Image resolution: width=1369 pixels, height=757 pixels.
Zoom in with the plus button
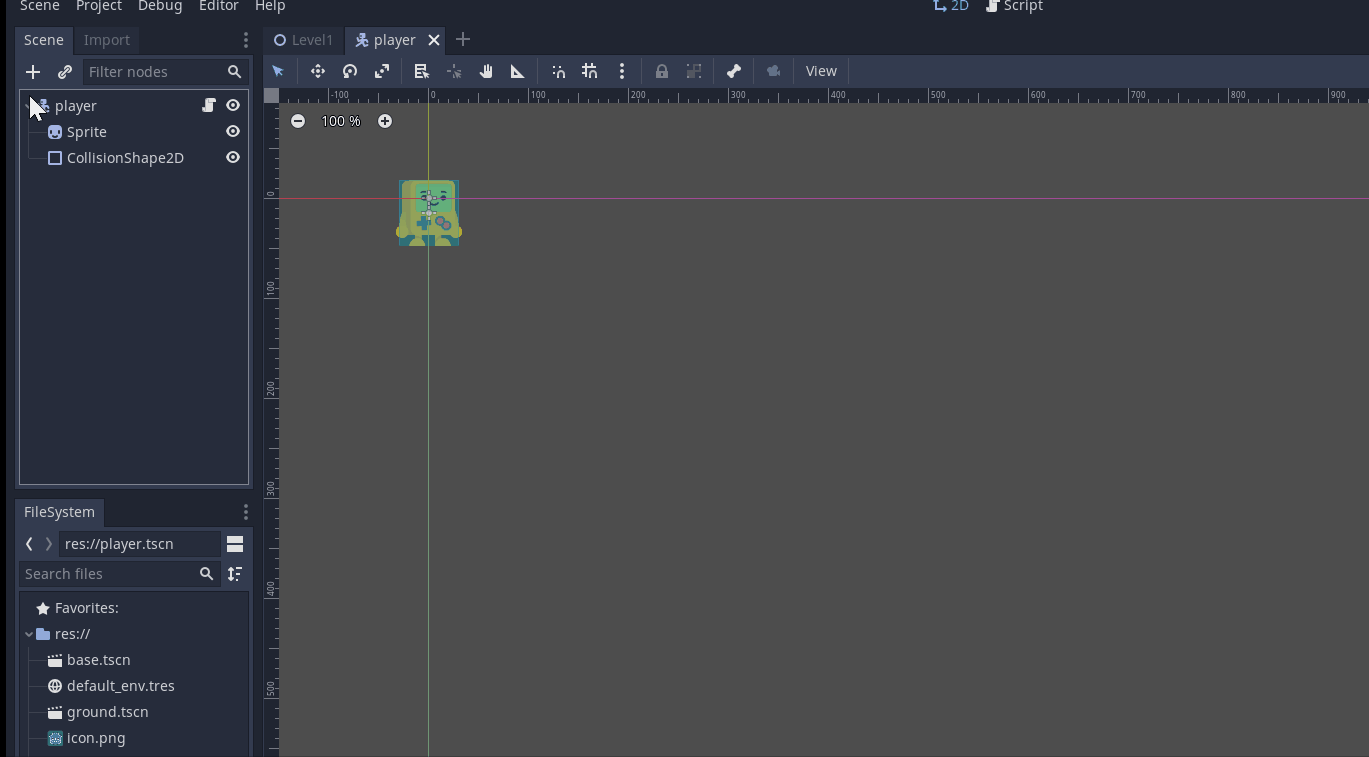[385, 121]
